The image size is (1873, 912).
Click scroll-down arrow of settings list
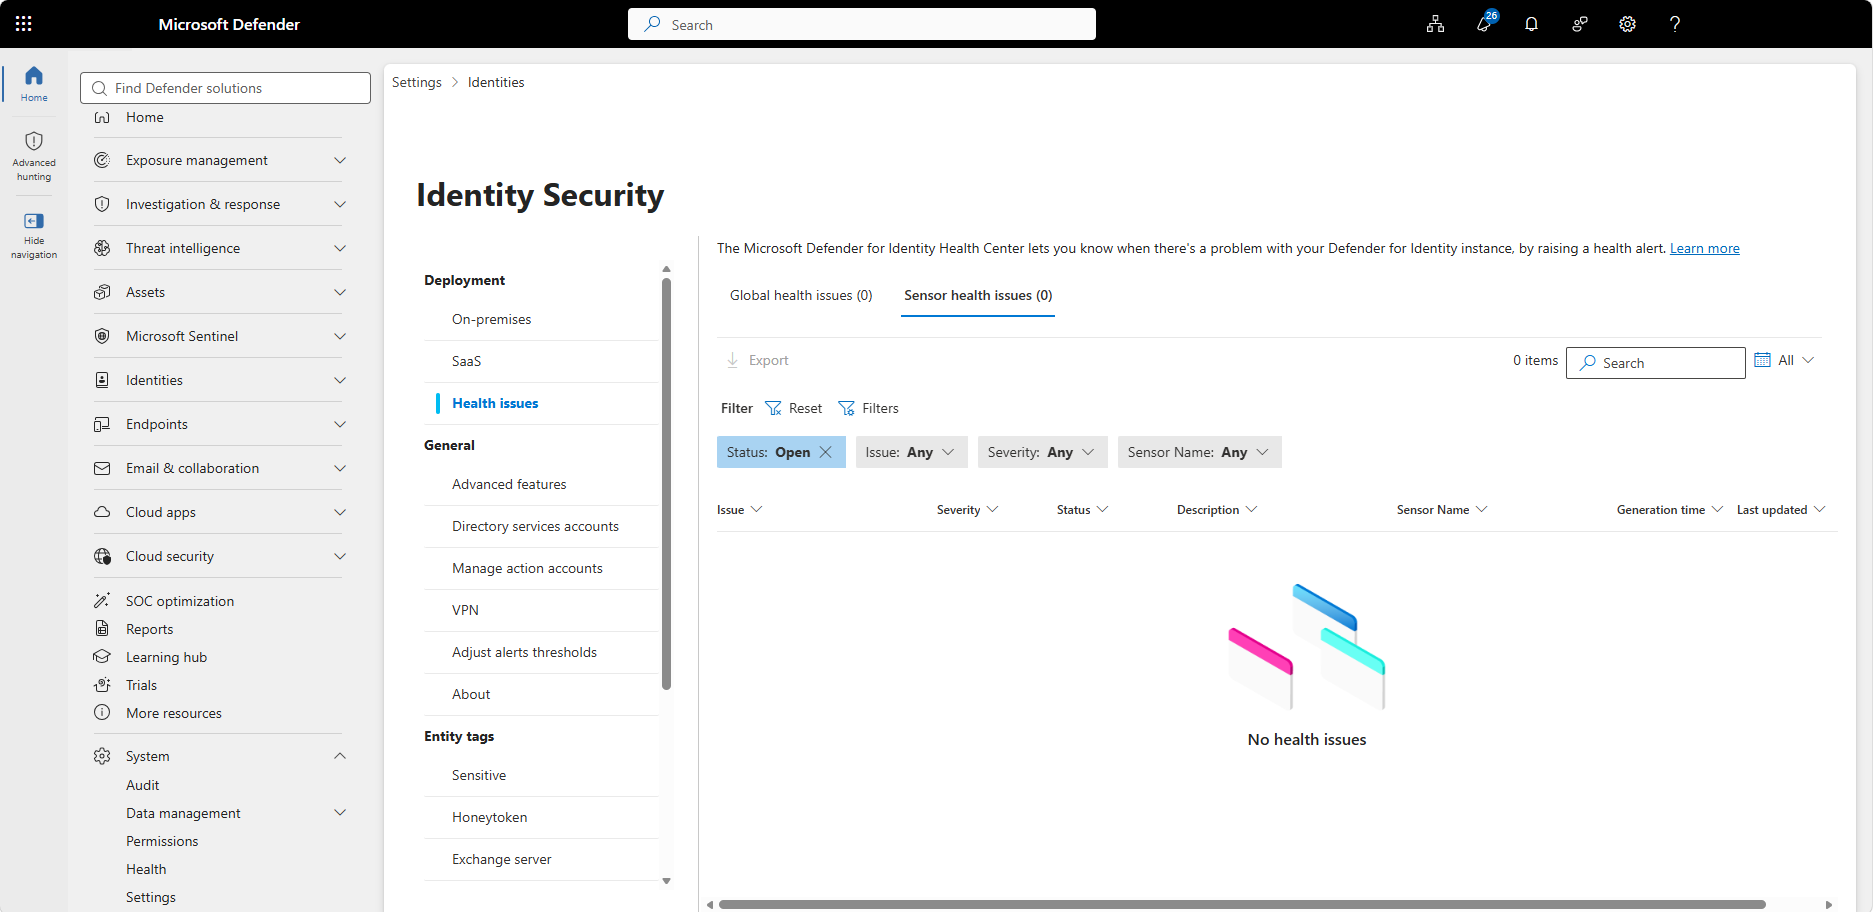[x=666, y=881]
